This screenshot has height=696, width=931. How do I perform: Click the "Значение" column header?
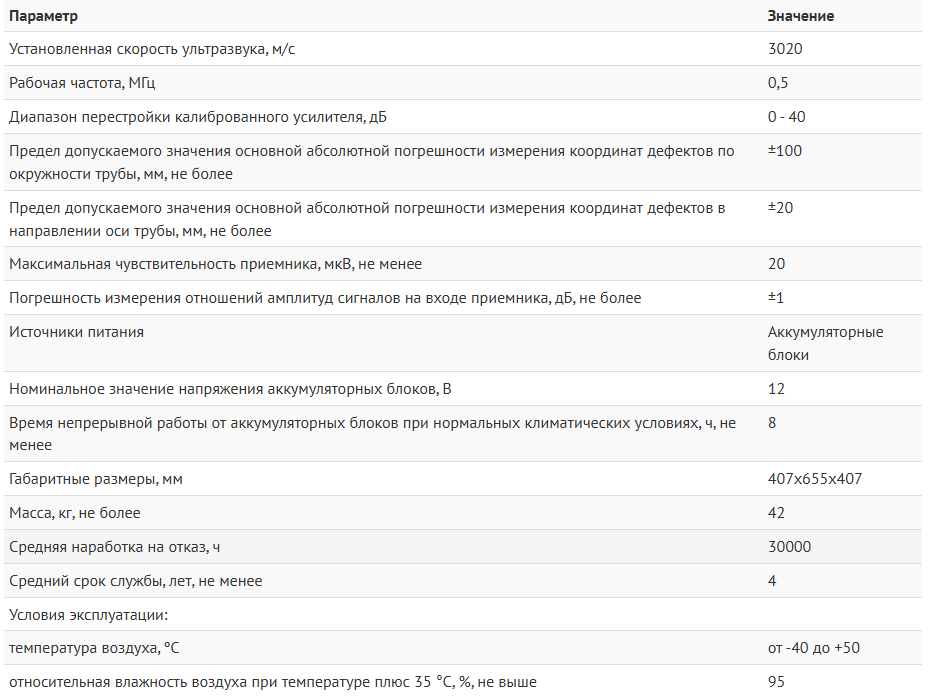800,16
